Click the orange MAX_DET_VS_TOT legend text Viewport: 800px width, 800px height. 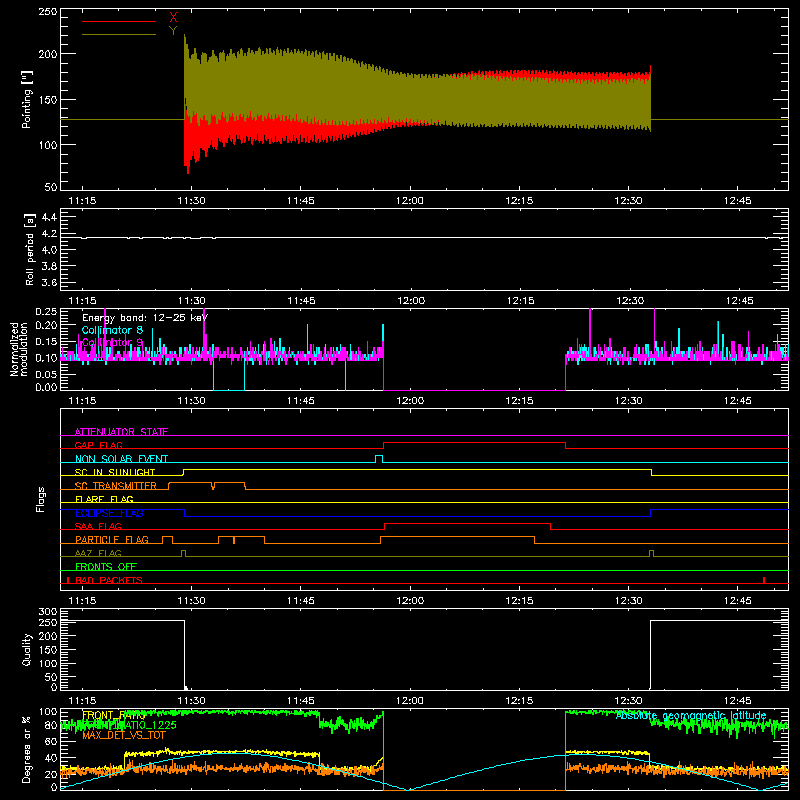tap(124, 735)
